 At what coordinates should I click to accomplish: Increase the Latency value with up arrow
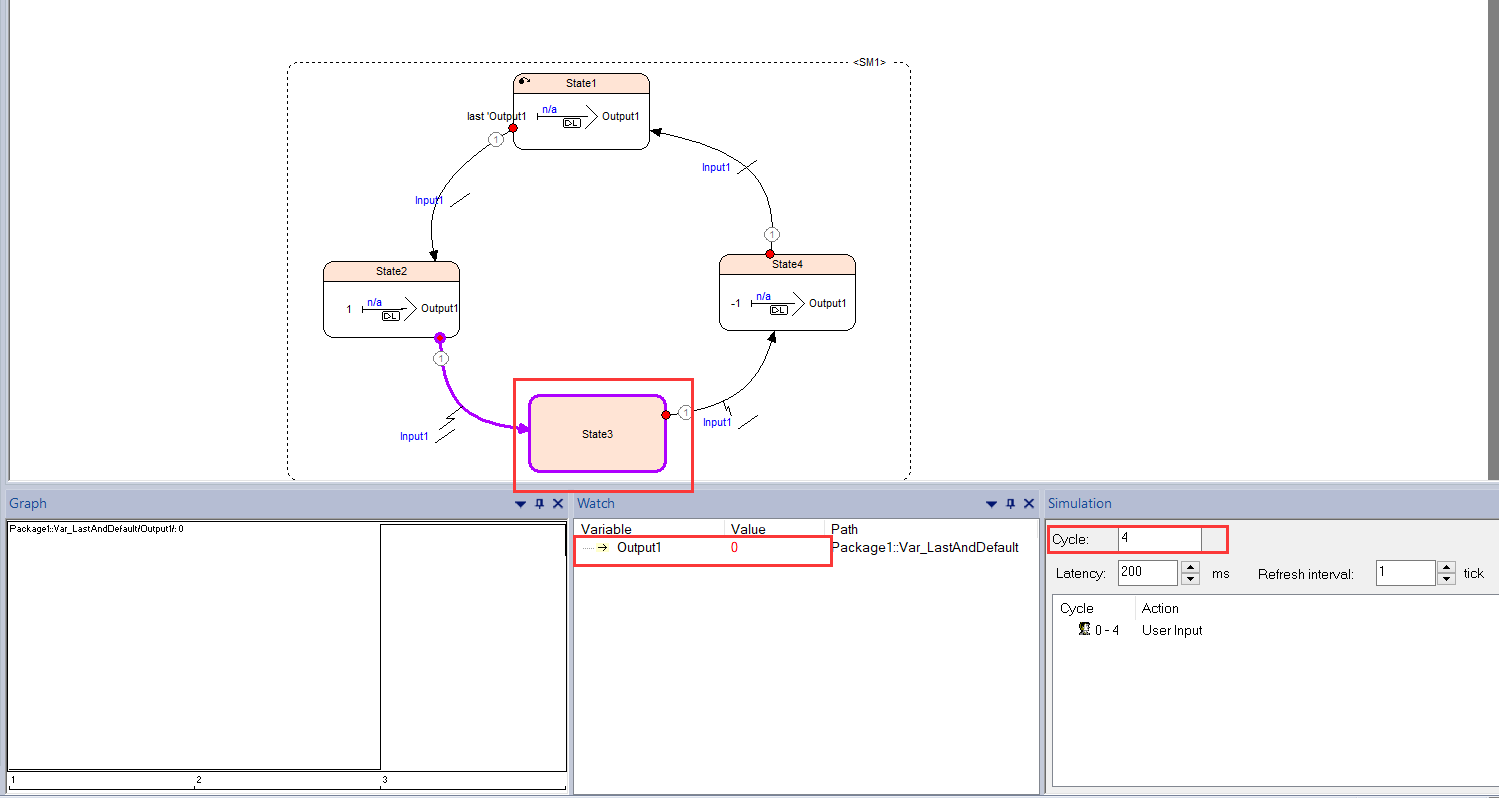[1190, 567]
